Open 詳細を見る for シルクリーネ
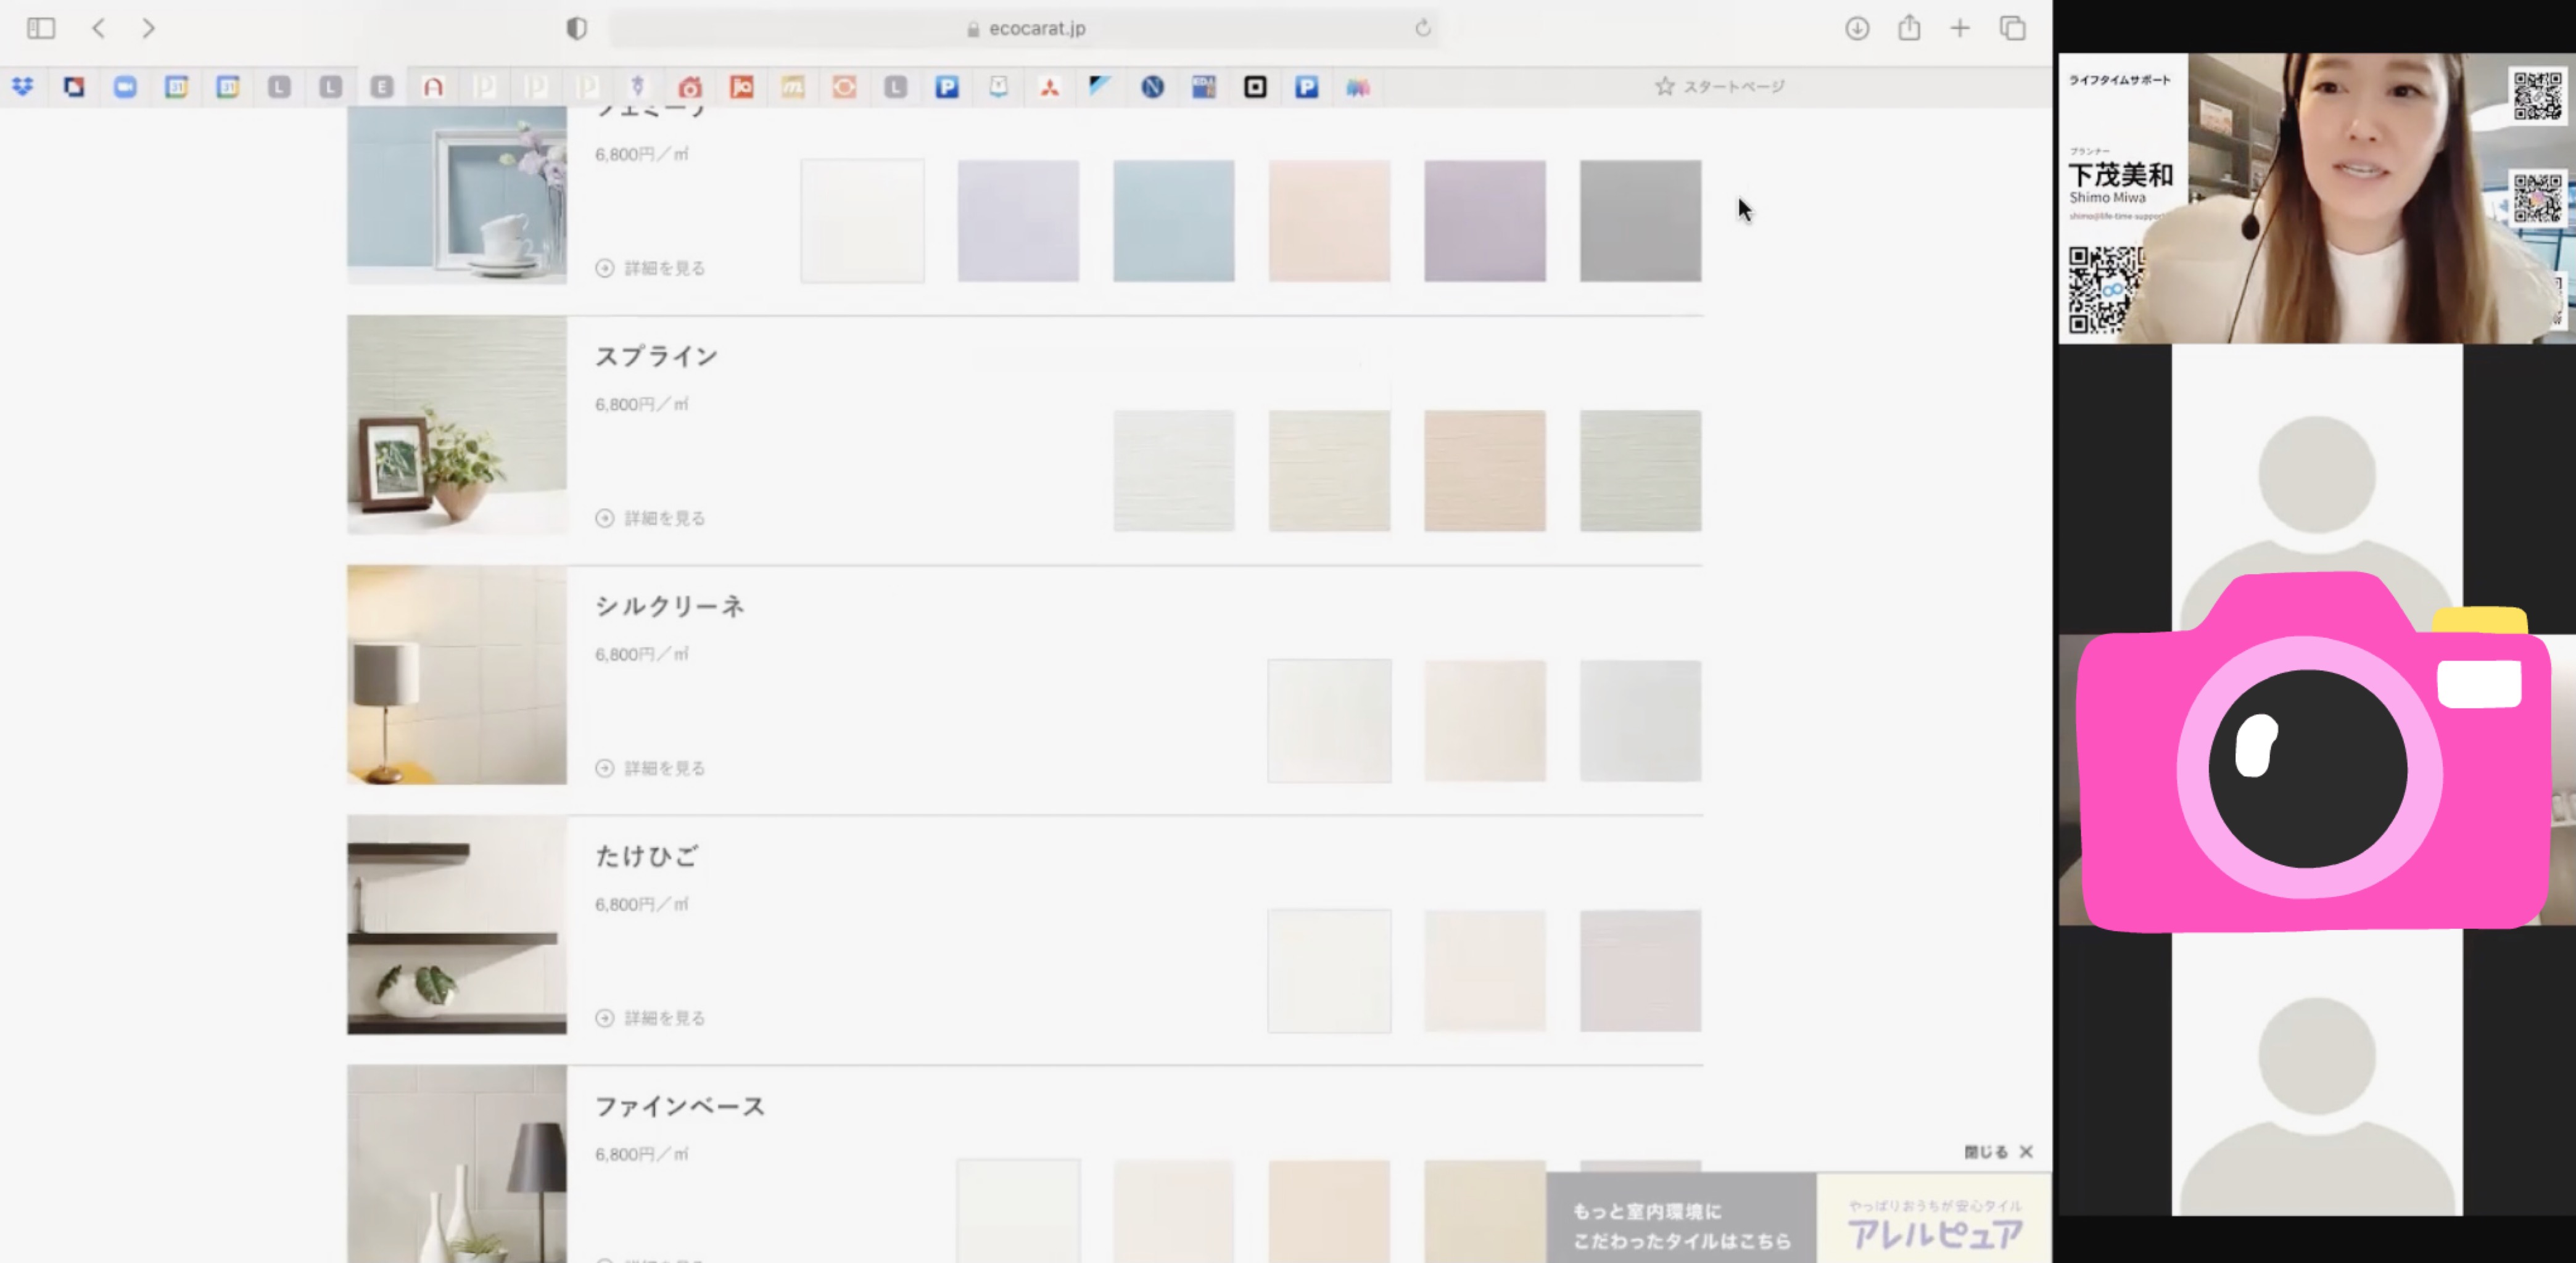This screenshot has height=1263, width=2576. (x=651, y=768)
